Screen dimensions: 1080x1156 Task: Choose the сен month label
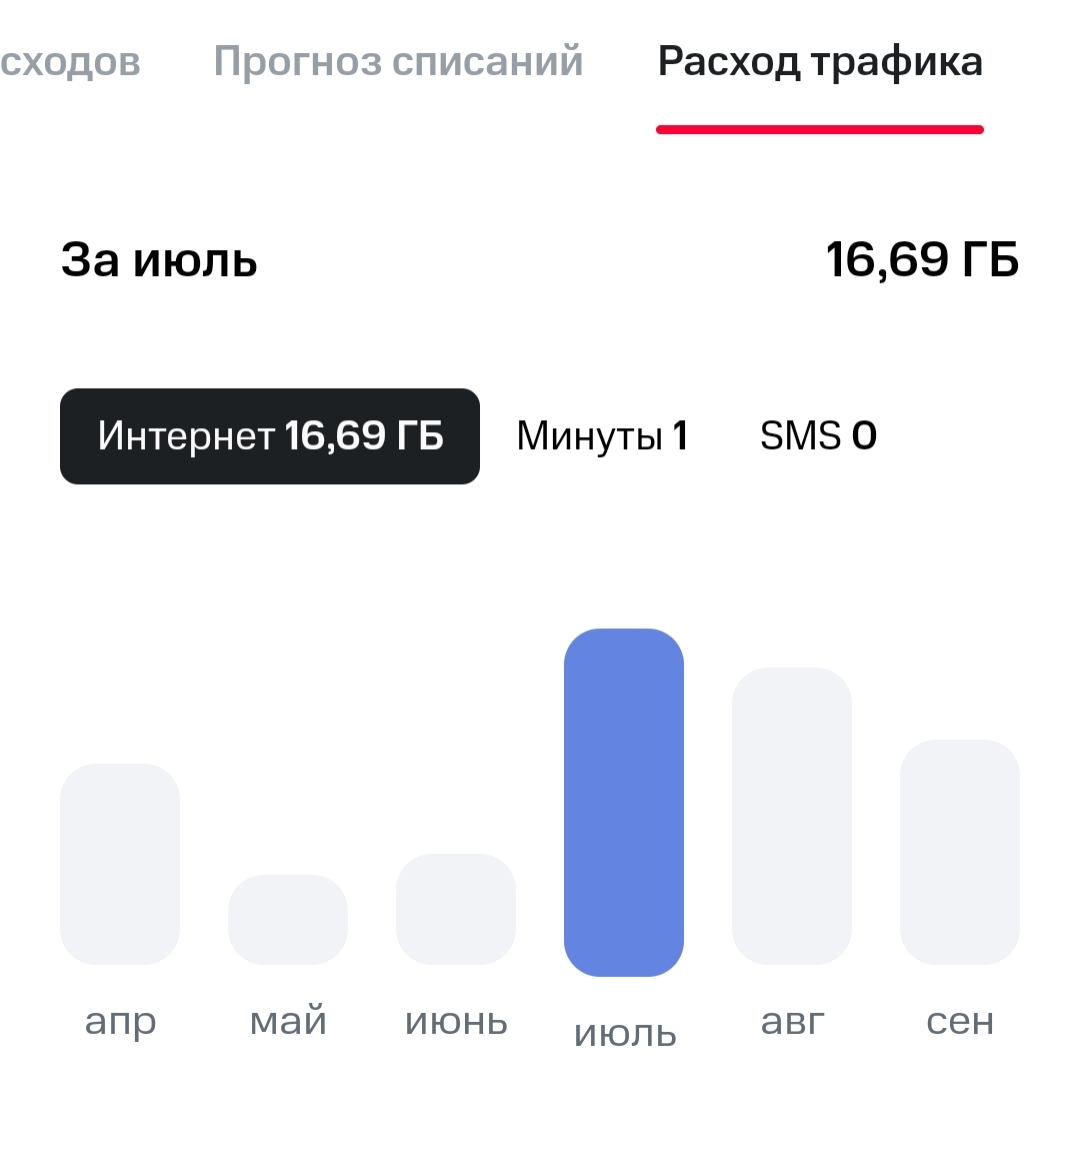point(960,1022)
